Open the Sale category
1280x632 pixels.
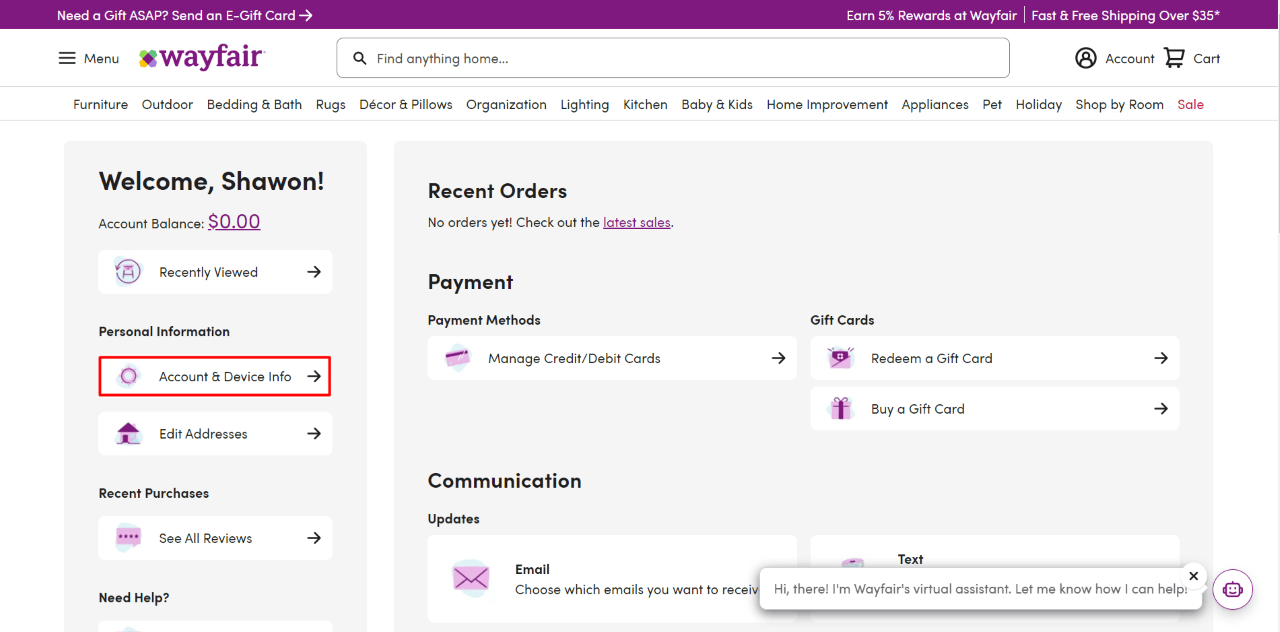click(1190, 104)
